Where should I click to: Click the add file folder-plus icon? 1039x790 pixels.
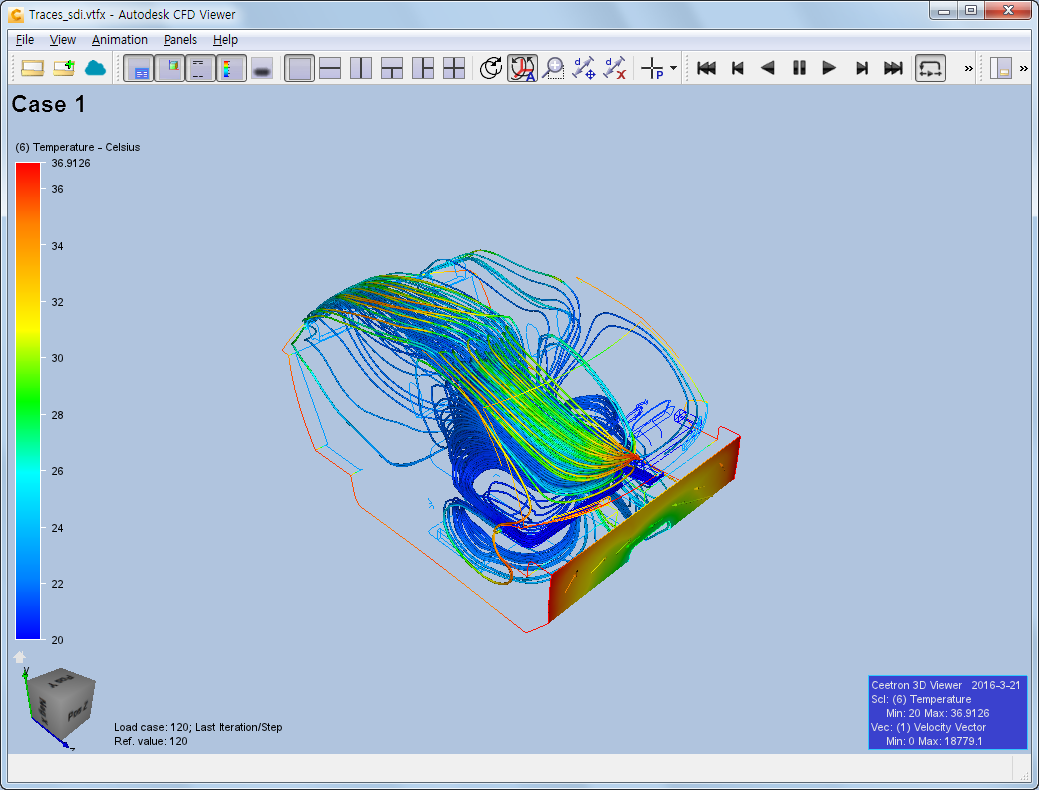64,68
